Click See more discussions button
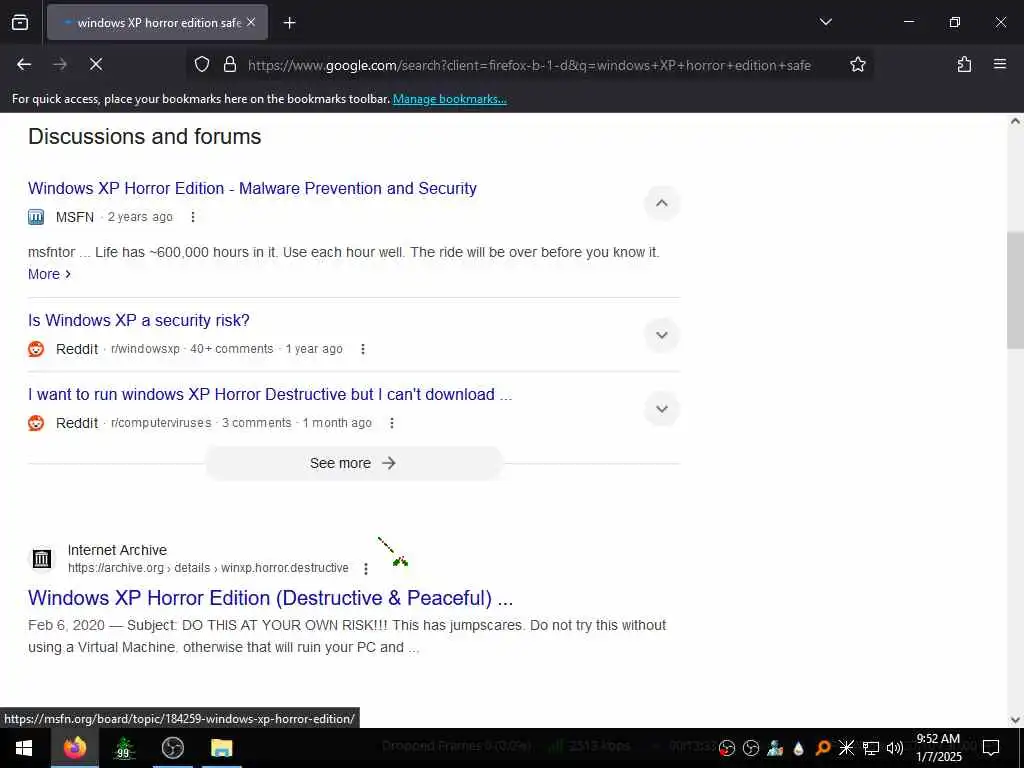This screenshot has width=1024, height=768. (x=353, y=463)
